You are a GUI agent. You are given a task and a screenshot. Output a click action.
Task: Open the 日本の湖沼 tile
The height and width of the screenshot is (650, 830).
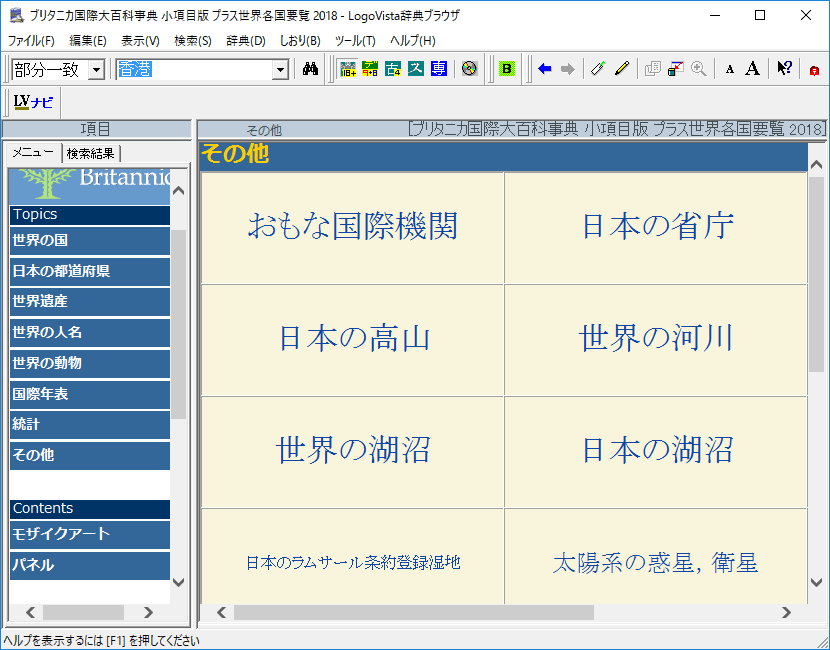[x=656, y=452]
